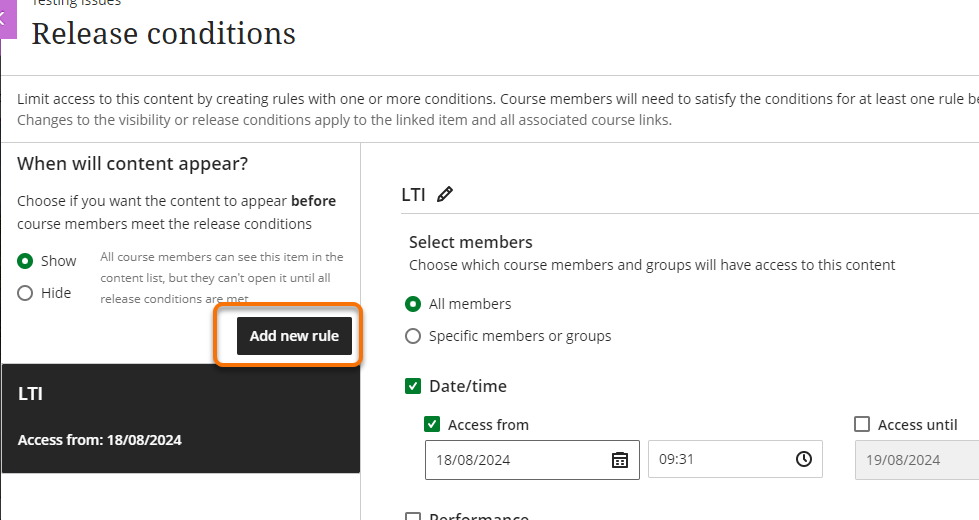Tick the Performance checkbox
Viewport: 979px width, 520px height.
(413, 517)
